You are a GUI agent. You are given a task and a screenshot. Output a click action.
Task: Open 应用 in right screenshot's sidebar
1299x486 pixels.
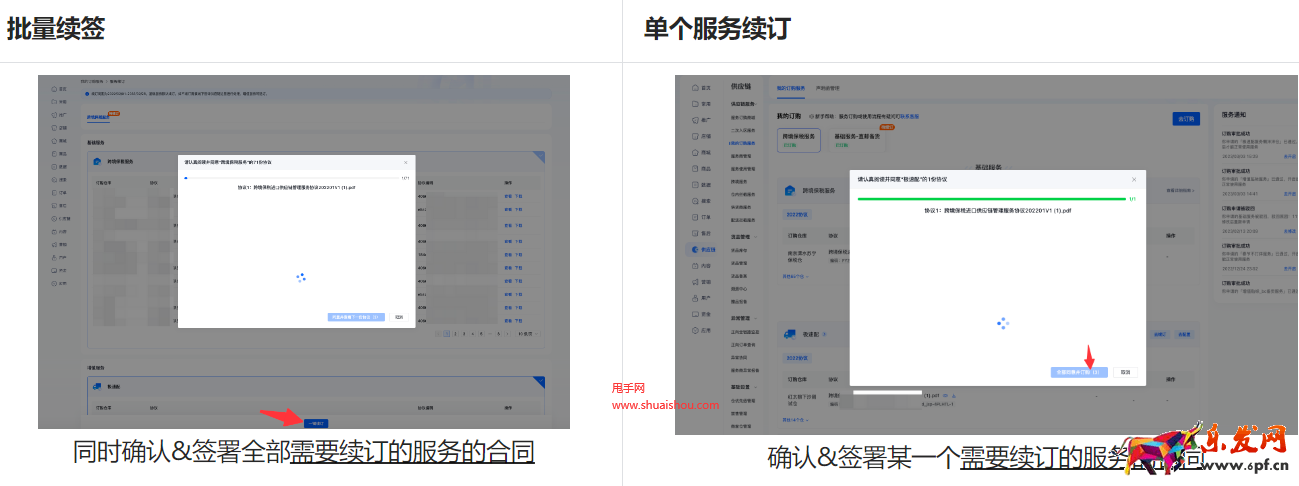tap(701, 330)
